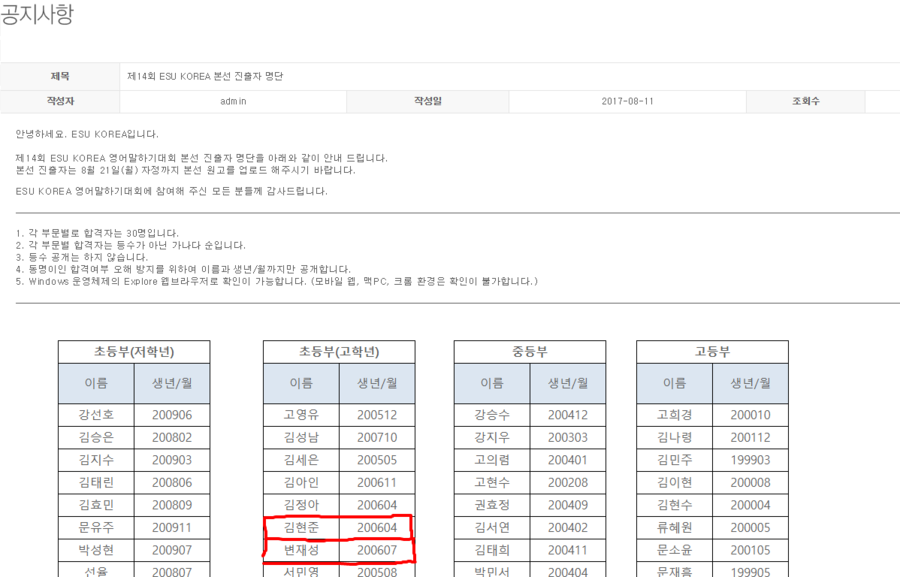Click the birth value 200412 in 중등부 table
Image resolution: width=900 pixels, height=577 pixels.
point(567,416)
